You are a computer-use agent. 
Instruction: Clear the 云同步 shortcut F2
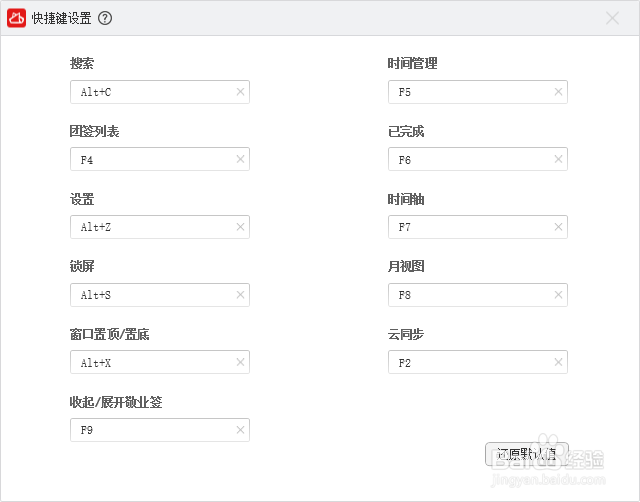click(x=558, y=362)
